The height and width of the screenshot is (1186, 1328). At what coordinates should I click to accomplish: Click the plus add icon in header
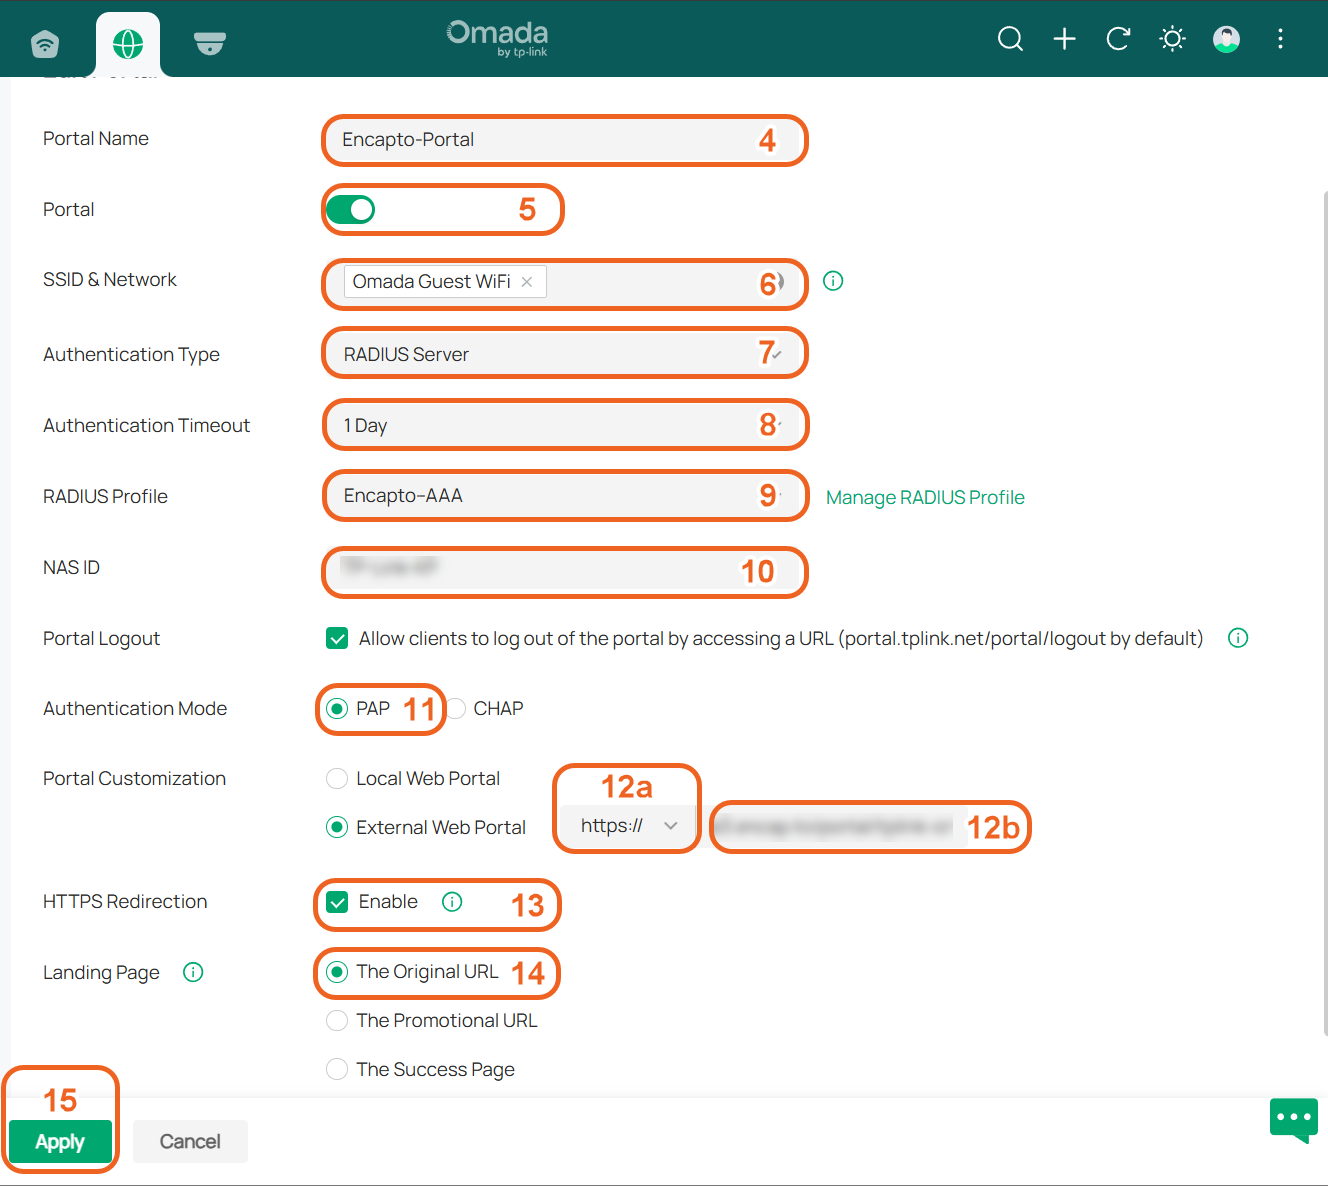tap(1064, 39)
